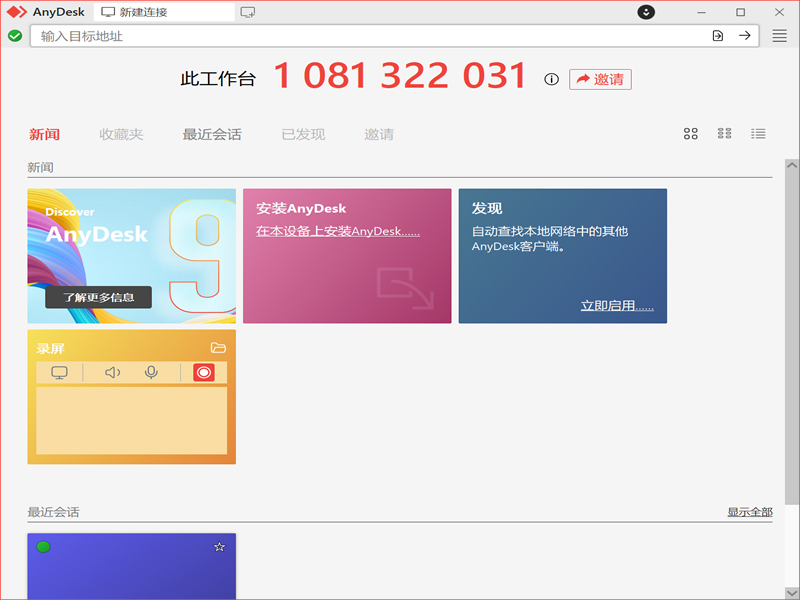This screenshot has width=800, height=600.
Task: Open recordings folder in 录屏 card
Action: tap(218, 348)
